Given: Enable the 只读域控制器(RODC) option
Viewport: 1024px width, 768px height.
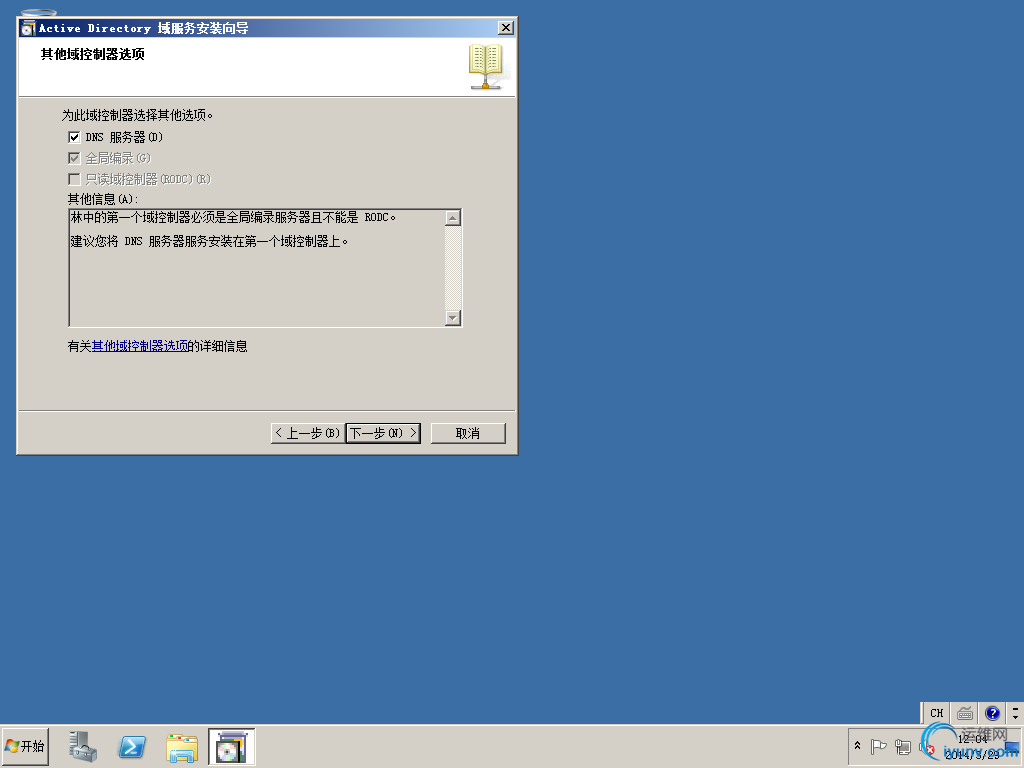Looking at the screenshot, I should 74,178.
